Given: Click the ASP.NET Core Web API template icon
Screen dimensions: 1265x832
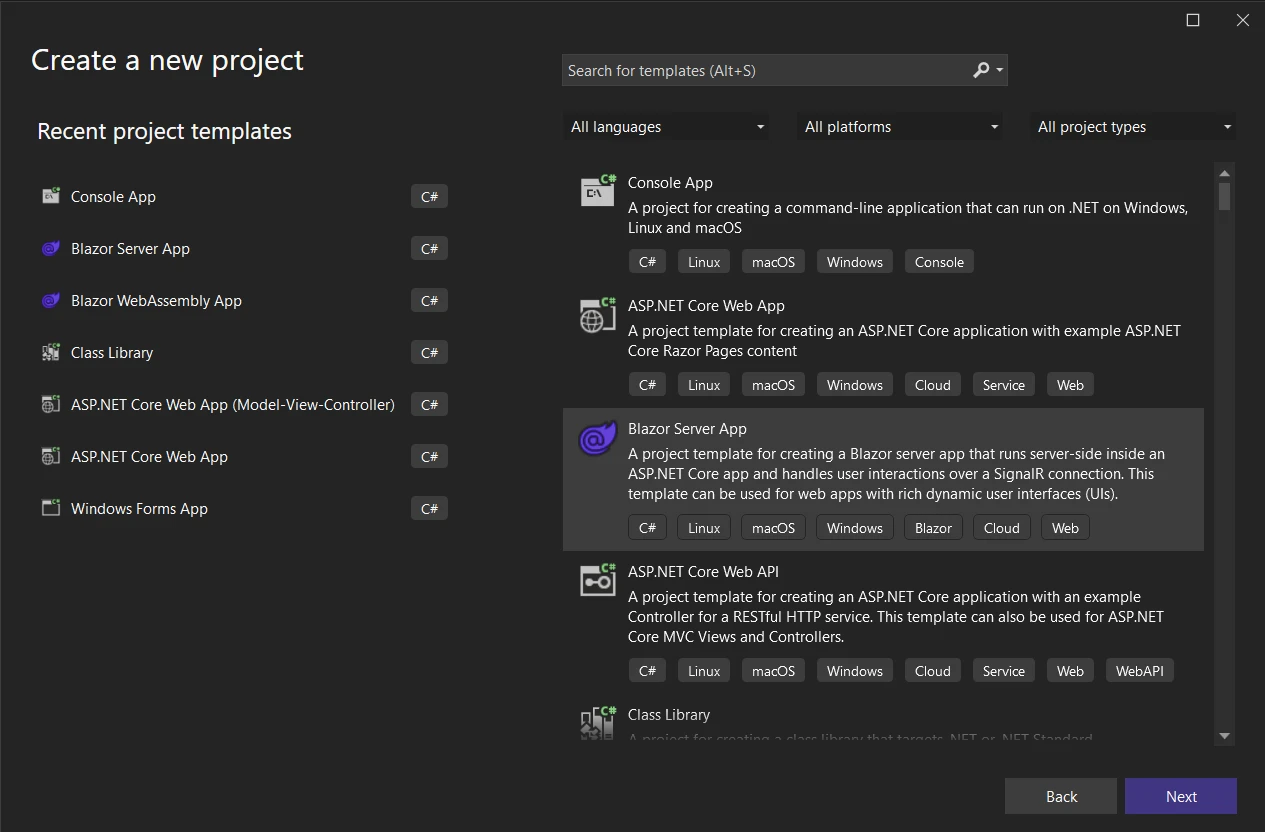Looking at the screenshot, I should tap(598, 581).
